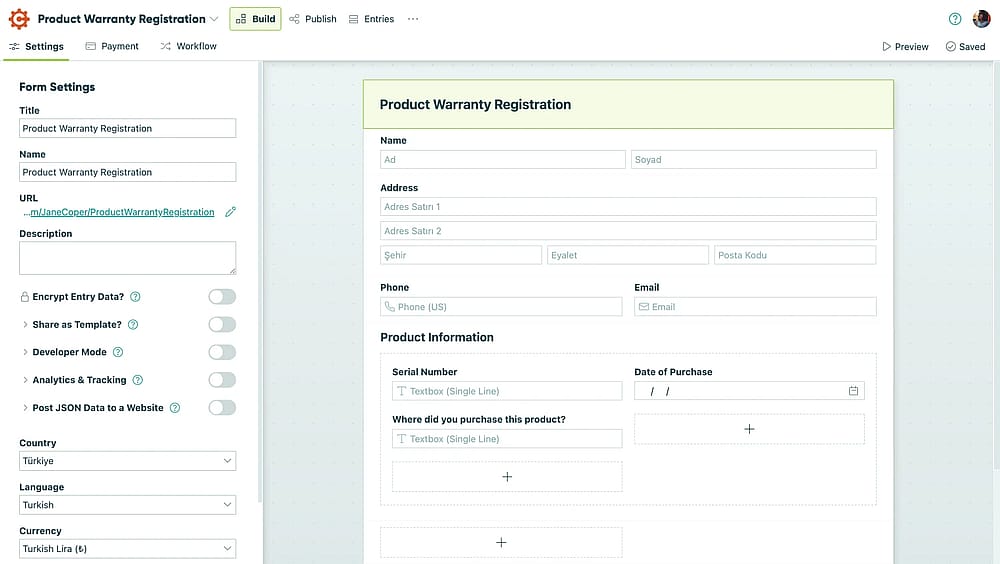Screen dimensions: 1000x564
Task: Open the Country dropdown showing Türkiye
Action: point(128,461)
